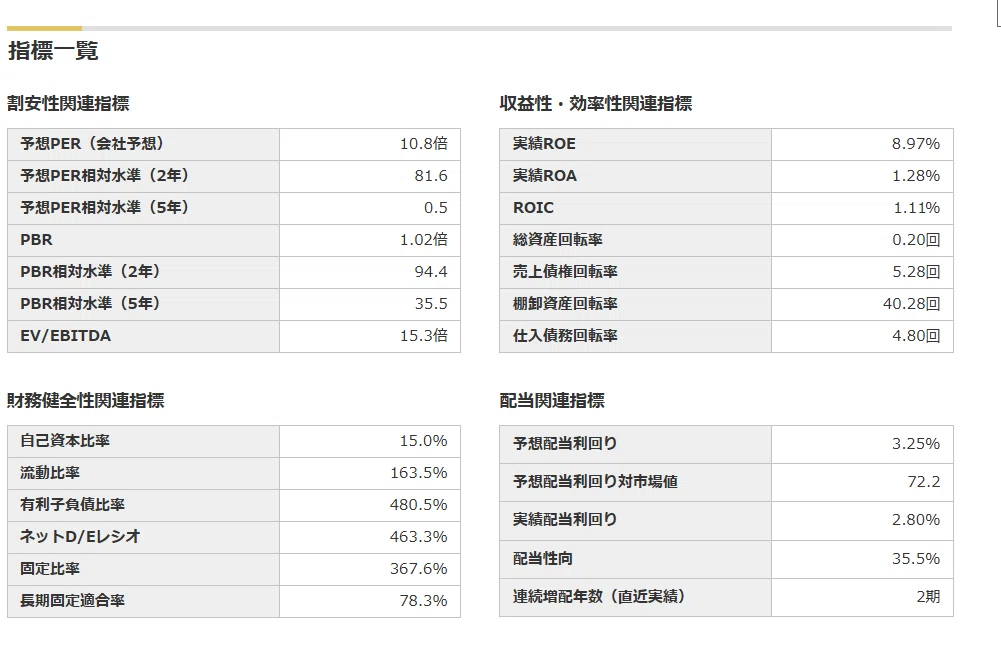Select the 長期固定適合率 value 78.3%

point(423,600)
